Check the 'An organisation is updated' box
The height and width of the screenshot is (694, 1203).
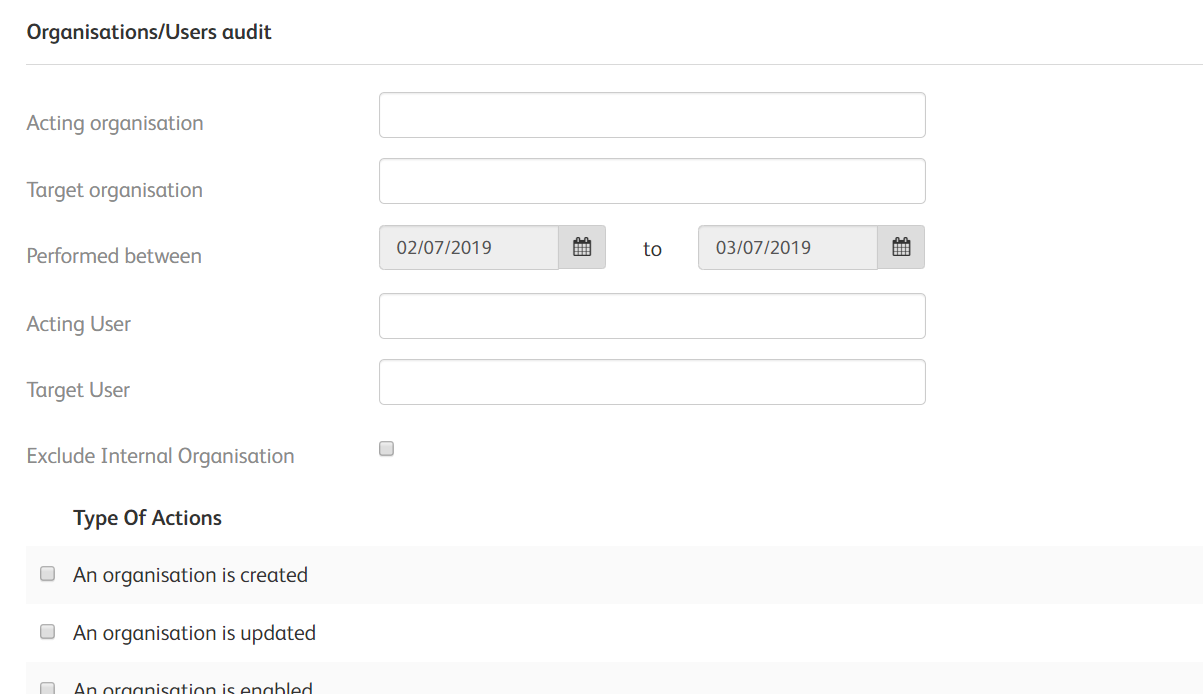47,632
